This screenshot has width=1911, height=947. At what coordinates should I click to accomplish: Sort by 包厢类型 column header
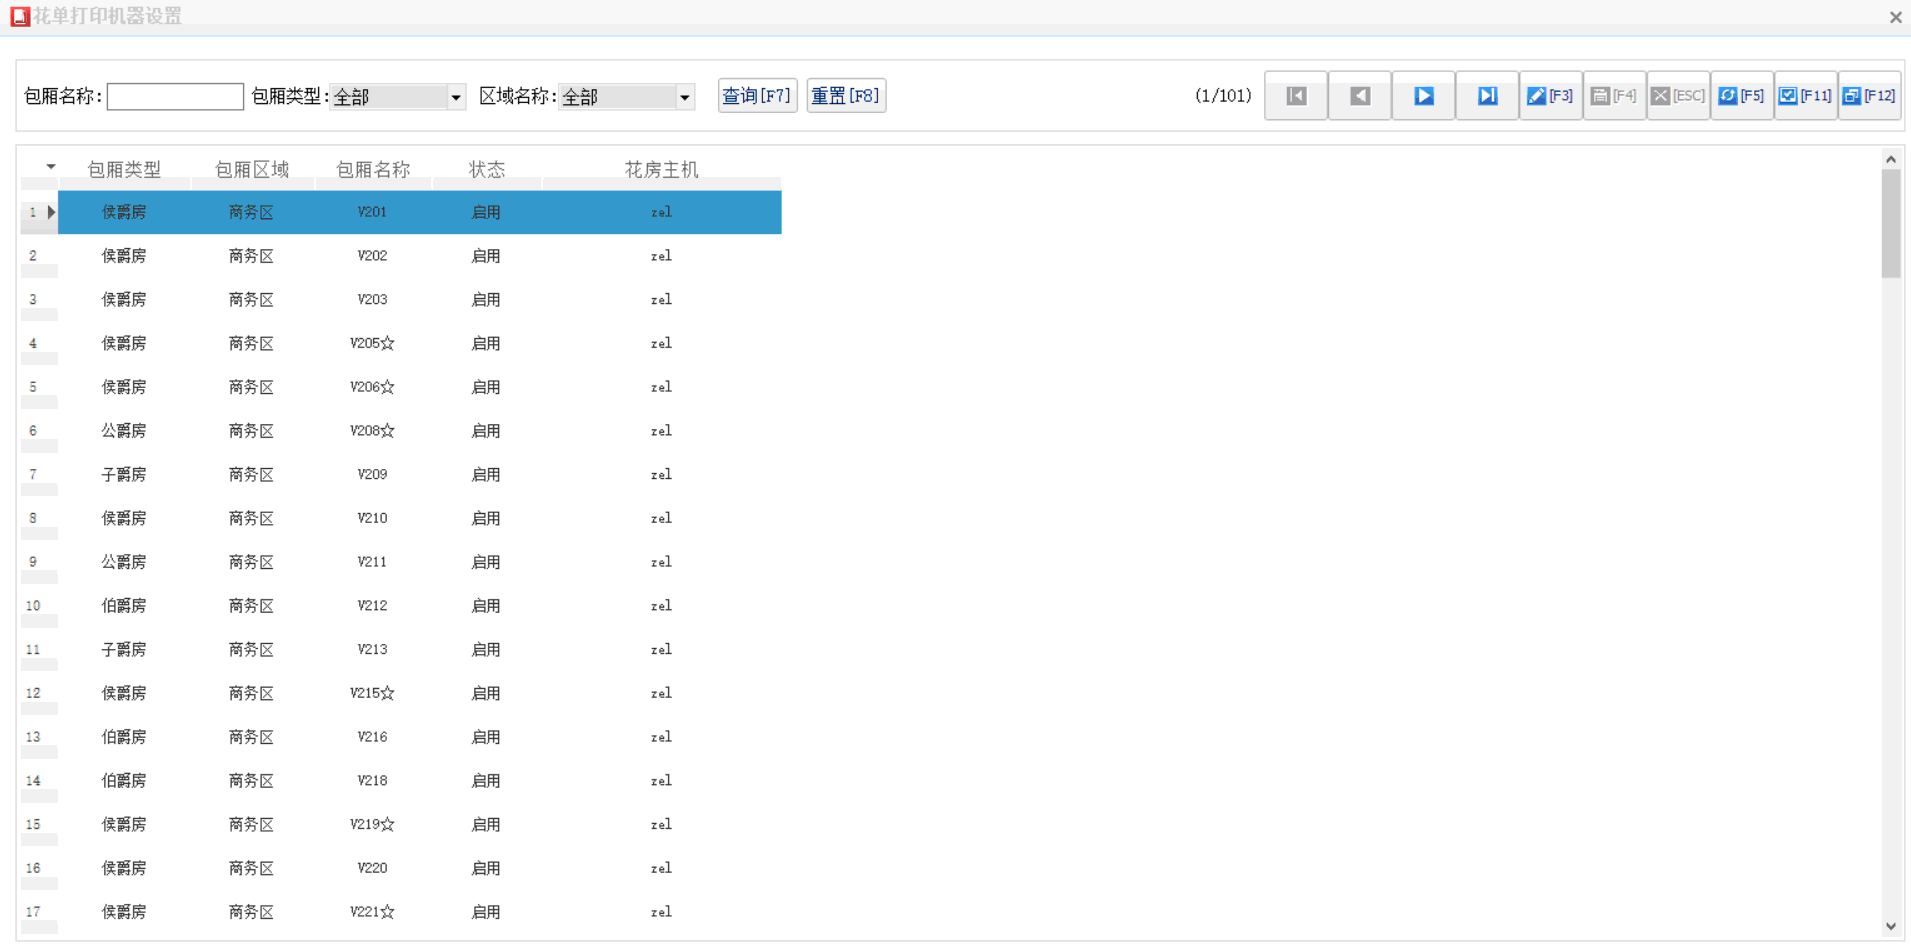tap(124, 170)
